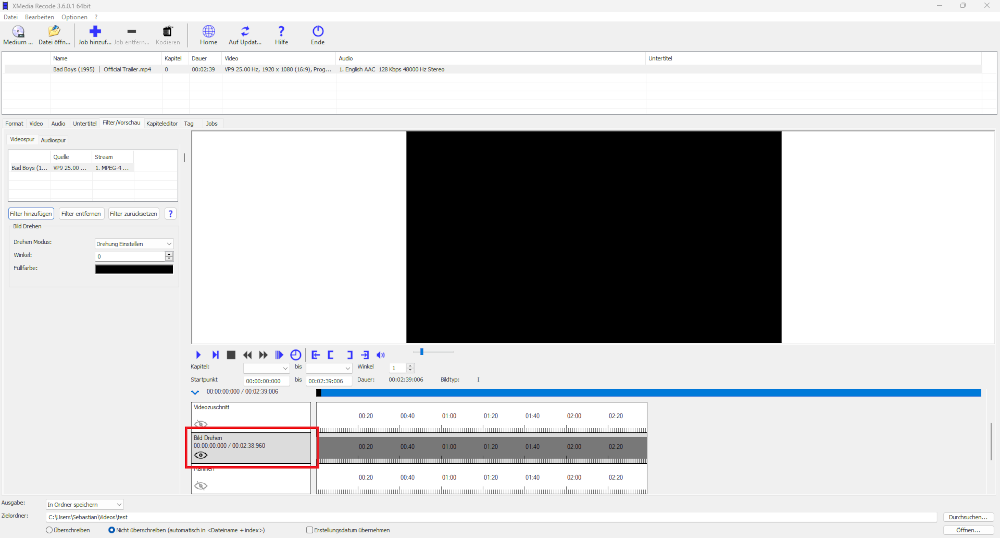Click the Zielordner path input field
1000x538 pixels.
coord(491,517)
